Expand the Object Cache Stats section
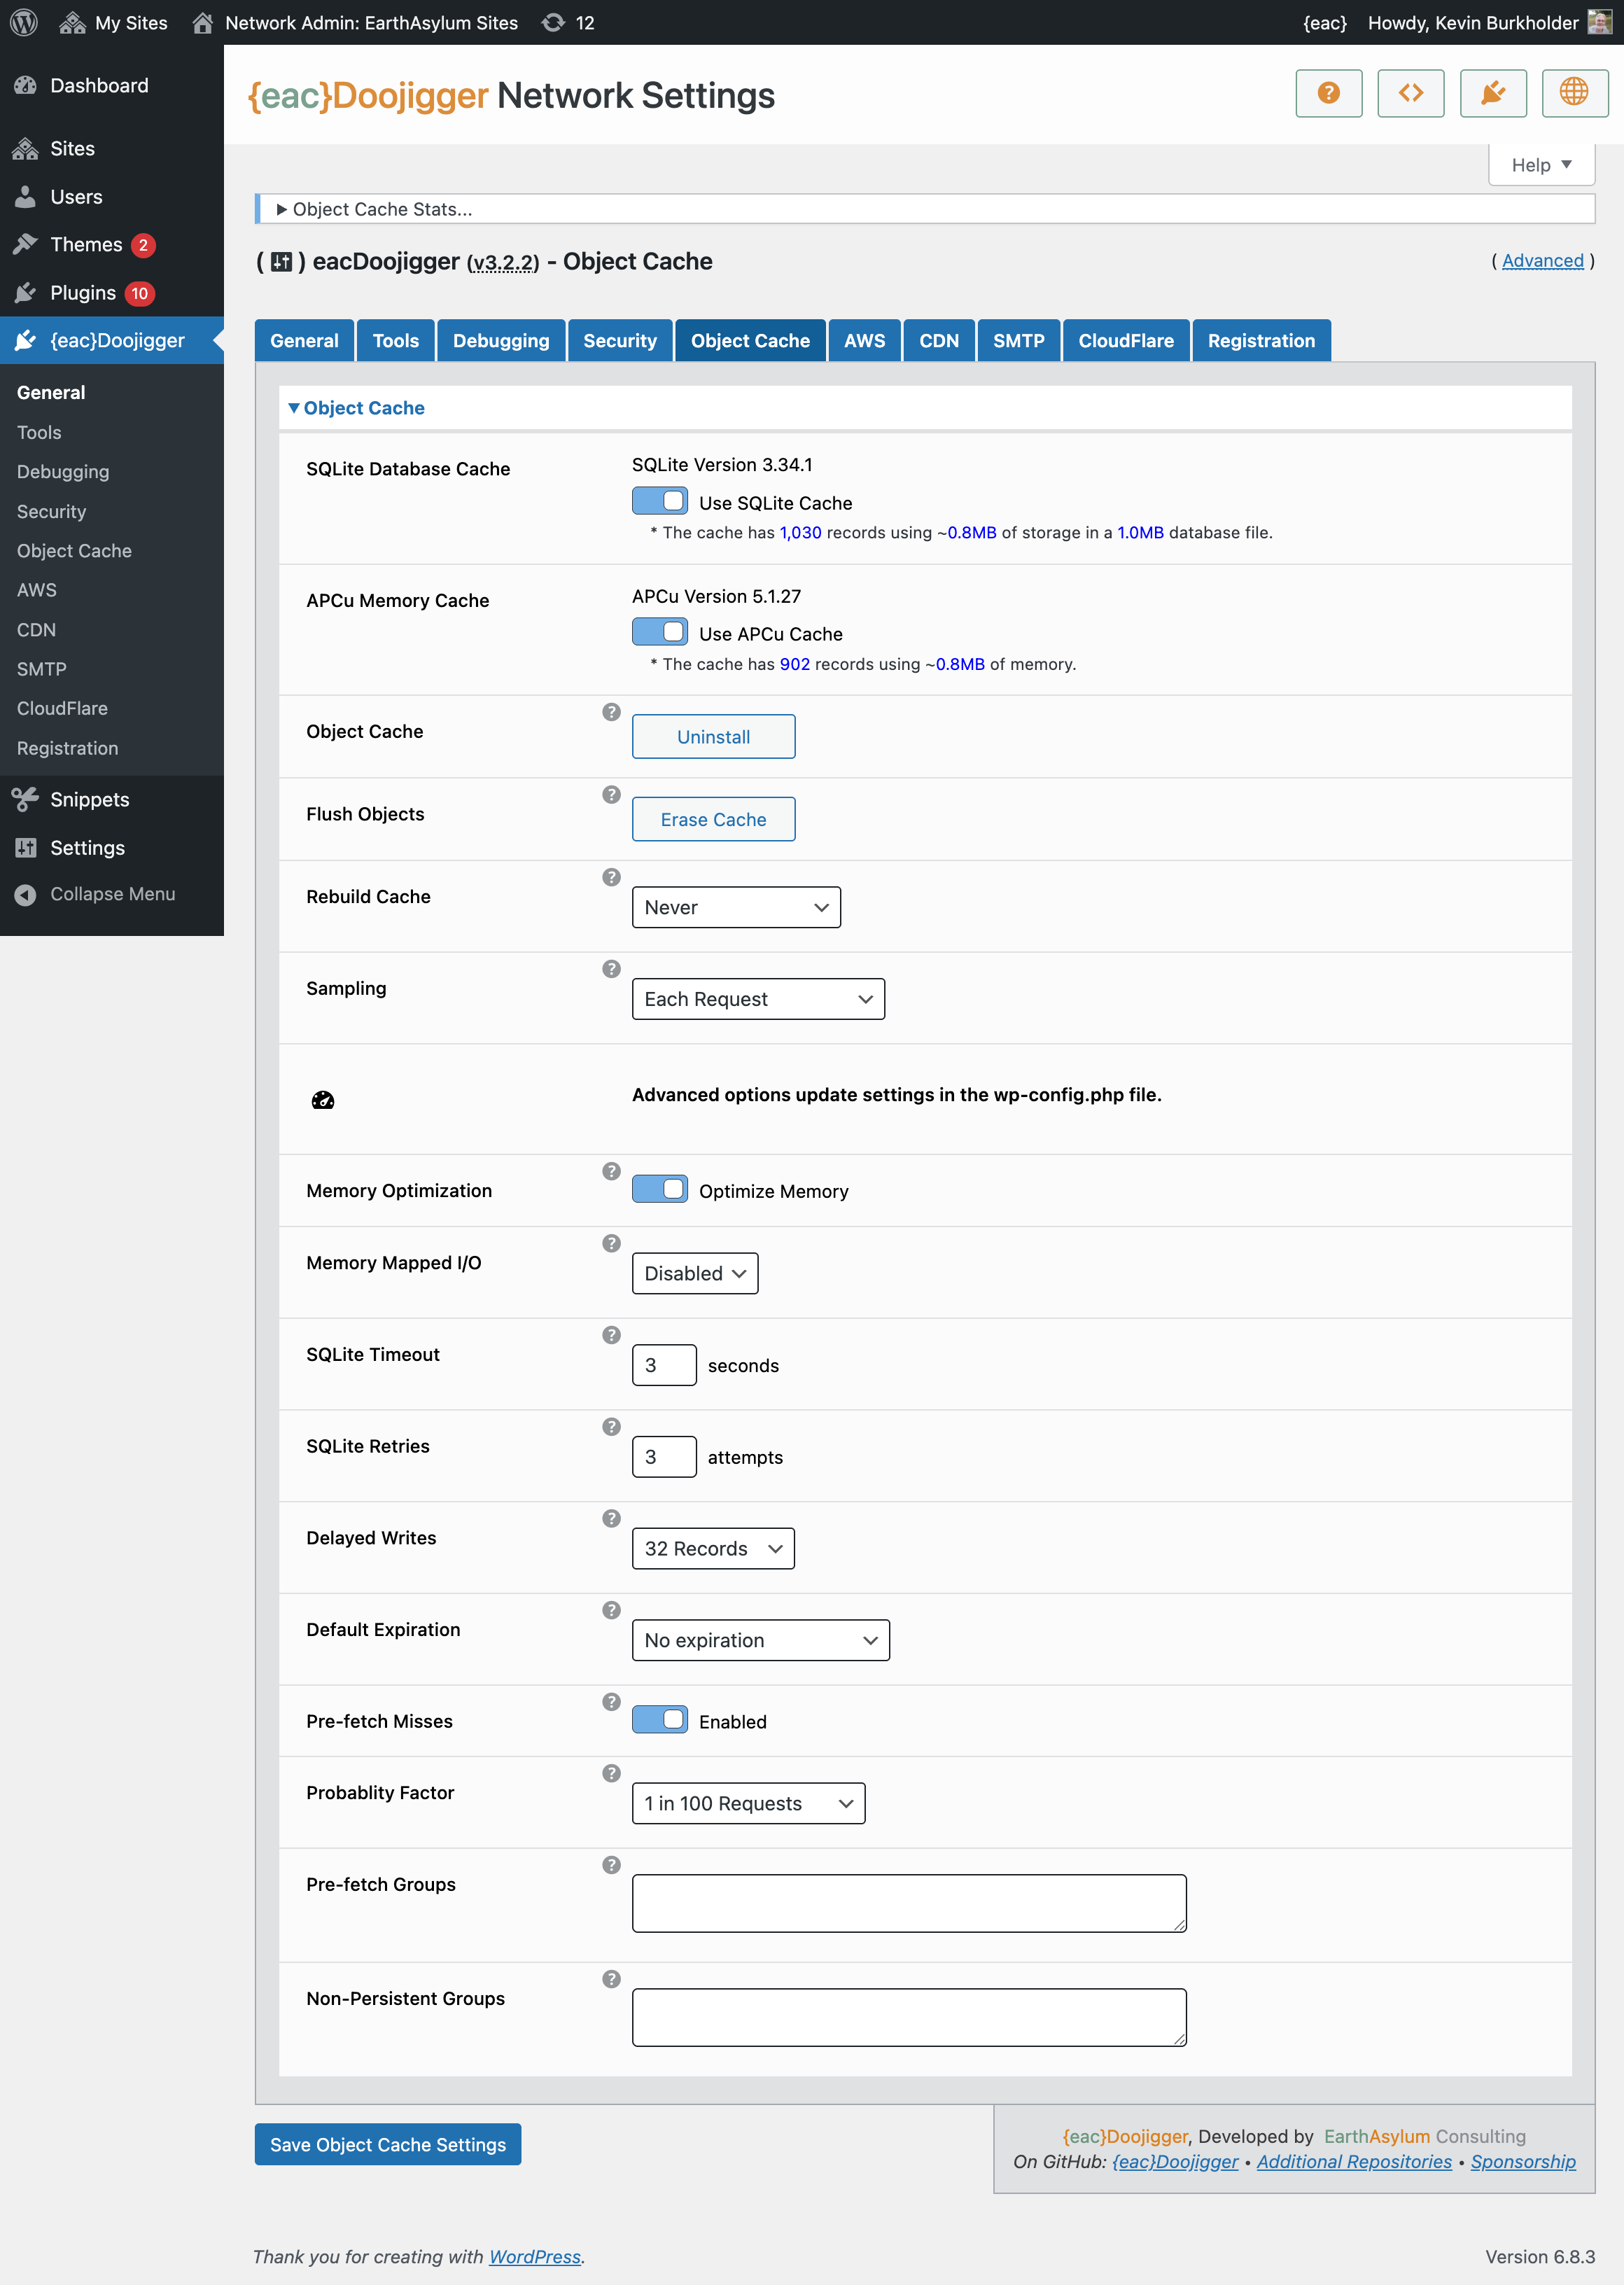The height and width of the screenshot is (2285, 1624). 373,209
